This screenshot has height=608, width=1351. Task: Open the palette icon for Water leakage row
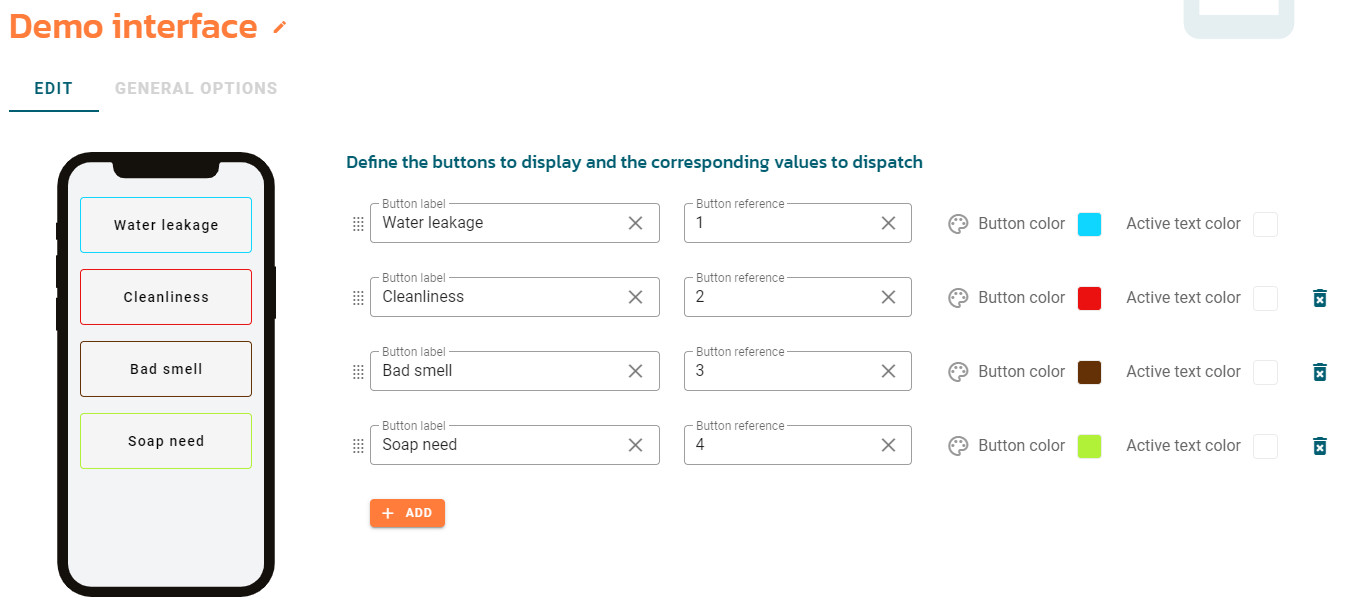[958, 224]
